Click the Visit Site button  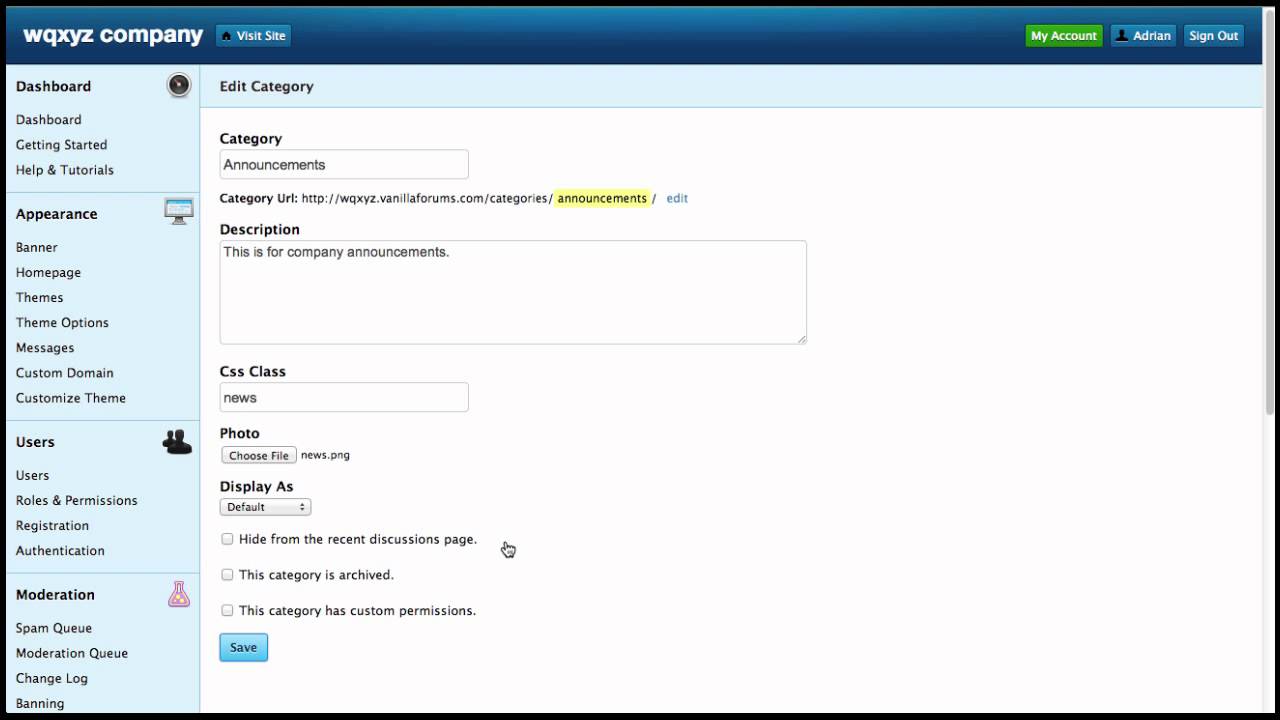click(x=253, y=36)
